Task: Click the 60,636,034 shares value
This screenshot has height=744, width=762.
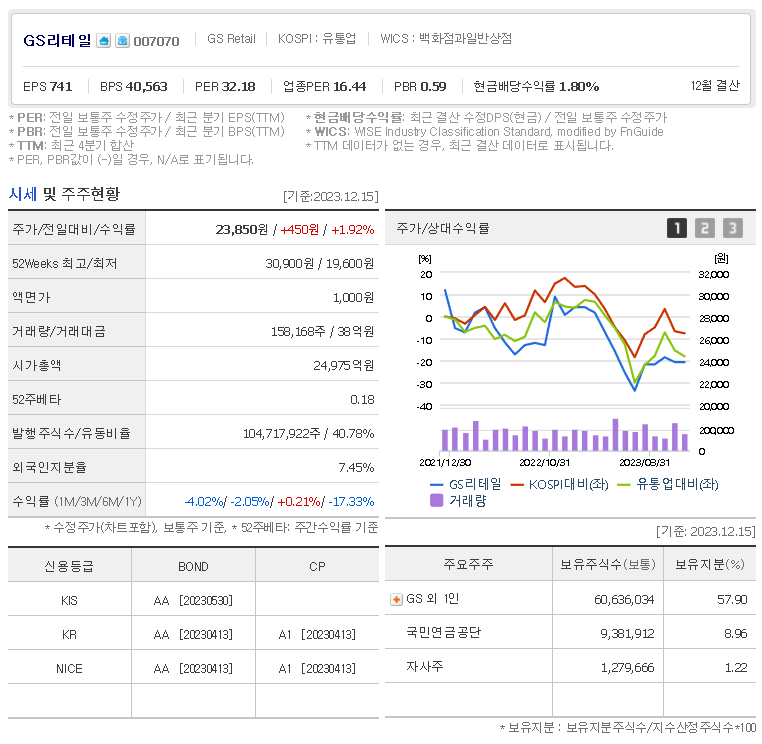Action: 624,599
